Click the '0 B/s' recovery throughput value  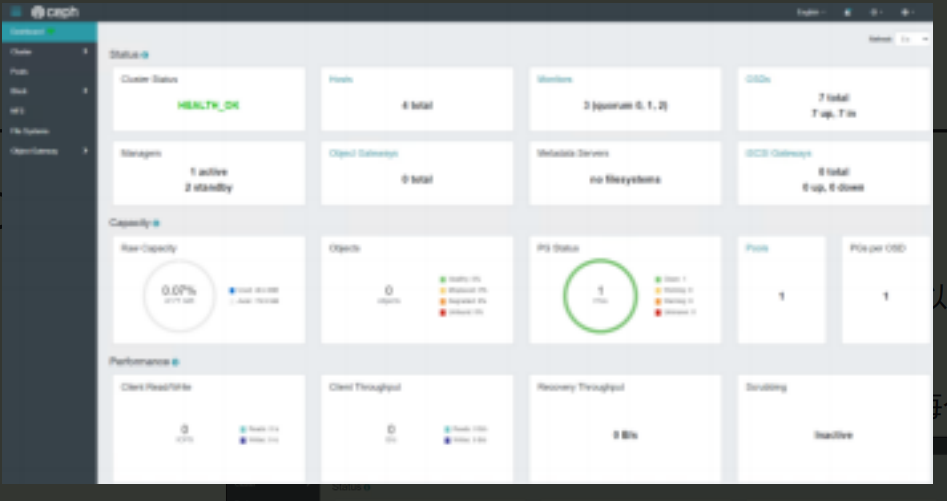[x=625, y=435]
